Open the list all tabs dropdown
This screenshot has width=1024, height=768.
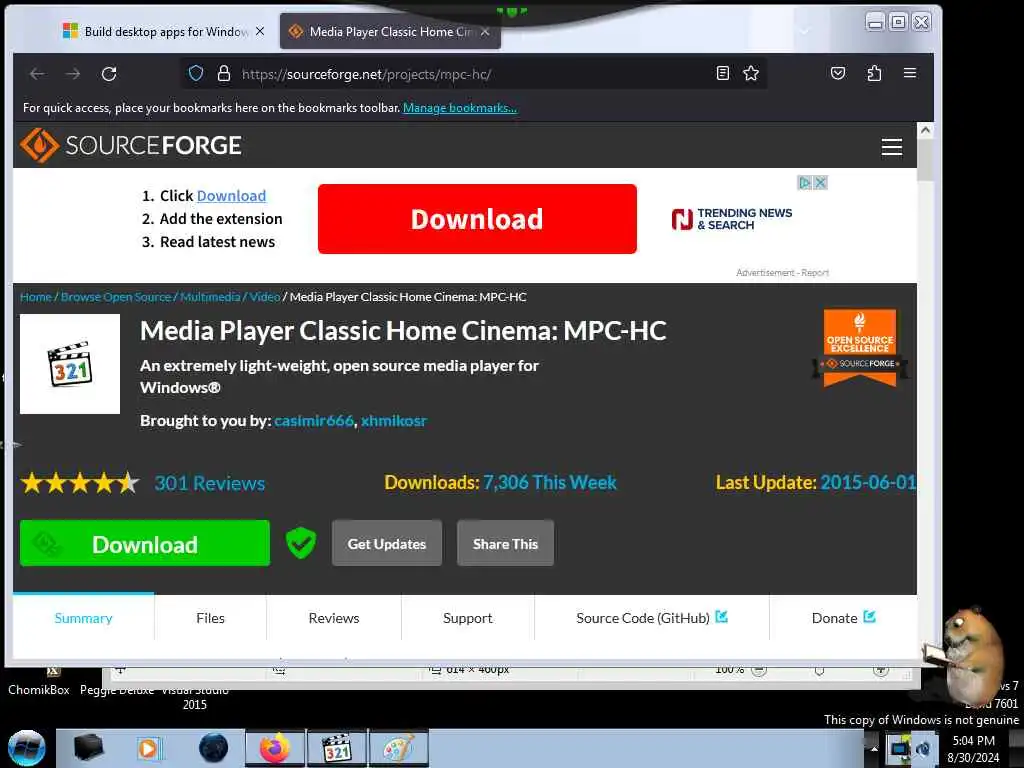(805, 31)
